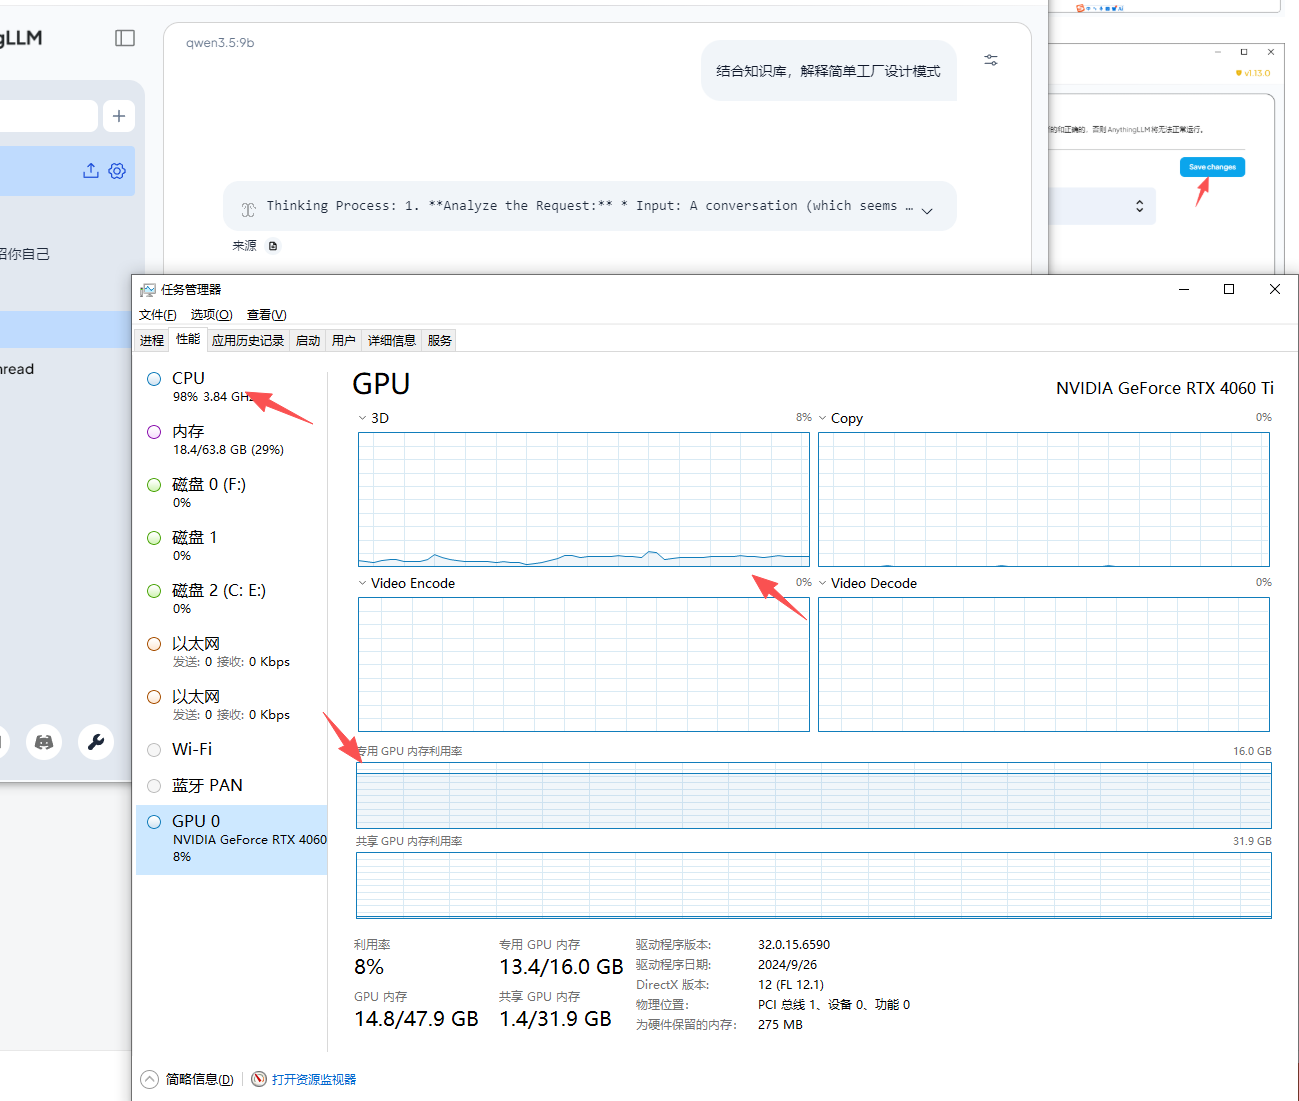Open the 查看(V) menu
The image size is (1299, 1101).
tap(267, 315)
